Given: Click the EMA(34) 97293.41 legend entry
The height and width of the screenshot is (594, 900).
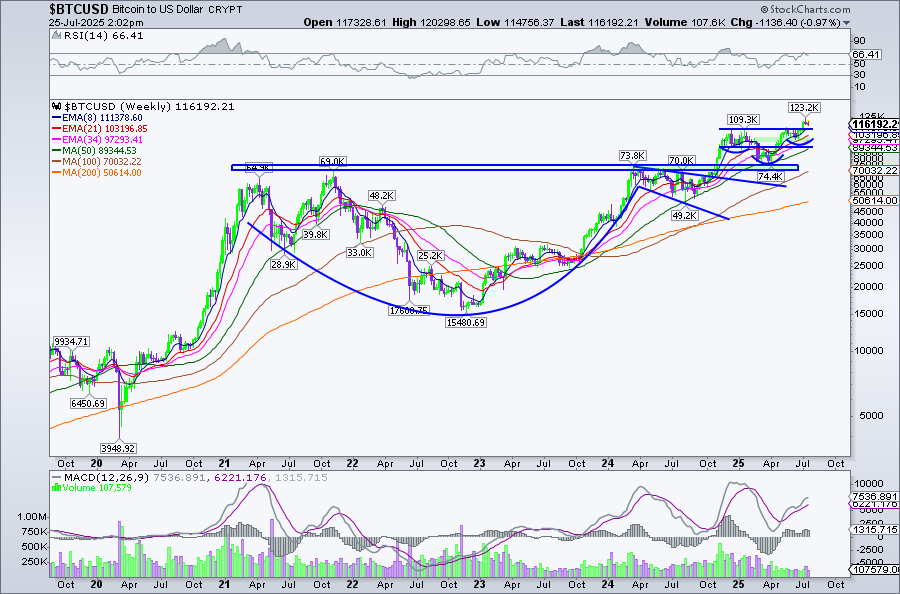Looking at the screenshot, I should [97, 139].
